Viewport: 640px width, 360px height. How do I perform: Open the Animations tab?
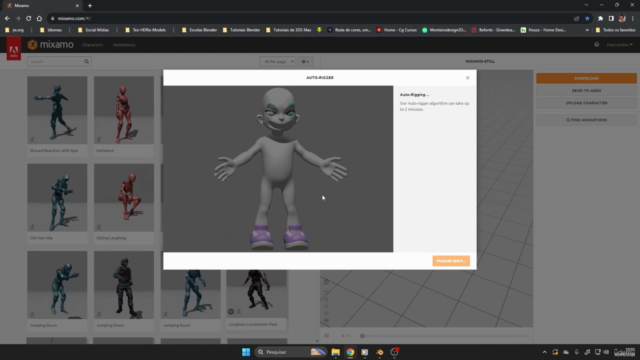(x=124, y=45)
